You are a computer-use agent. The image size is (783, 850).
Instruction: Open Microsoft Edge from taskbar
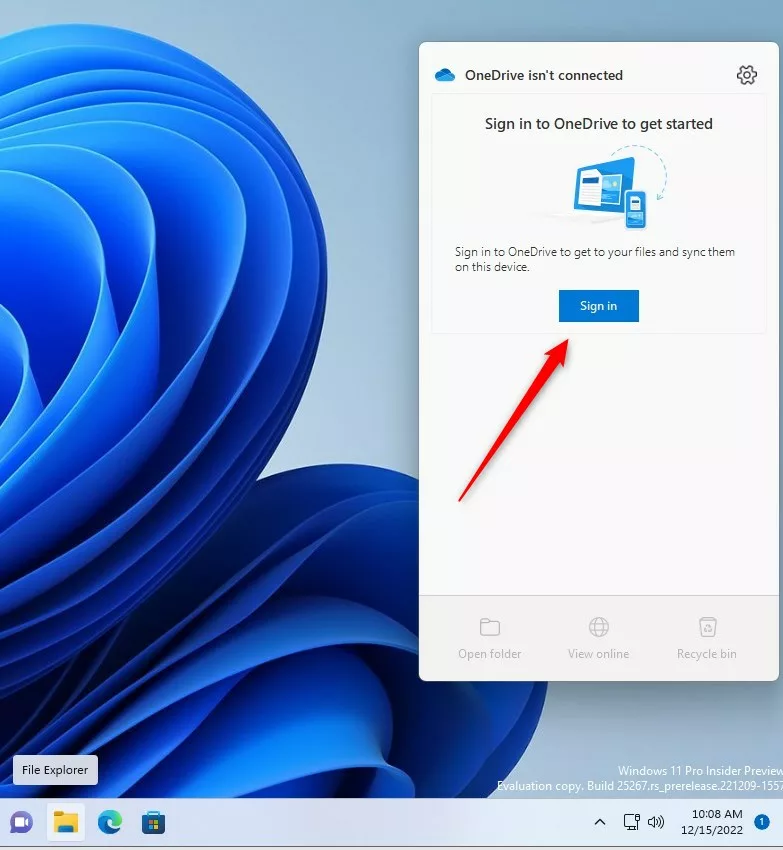tap(110, 823)
